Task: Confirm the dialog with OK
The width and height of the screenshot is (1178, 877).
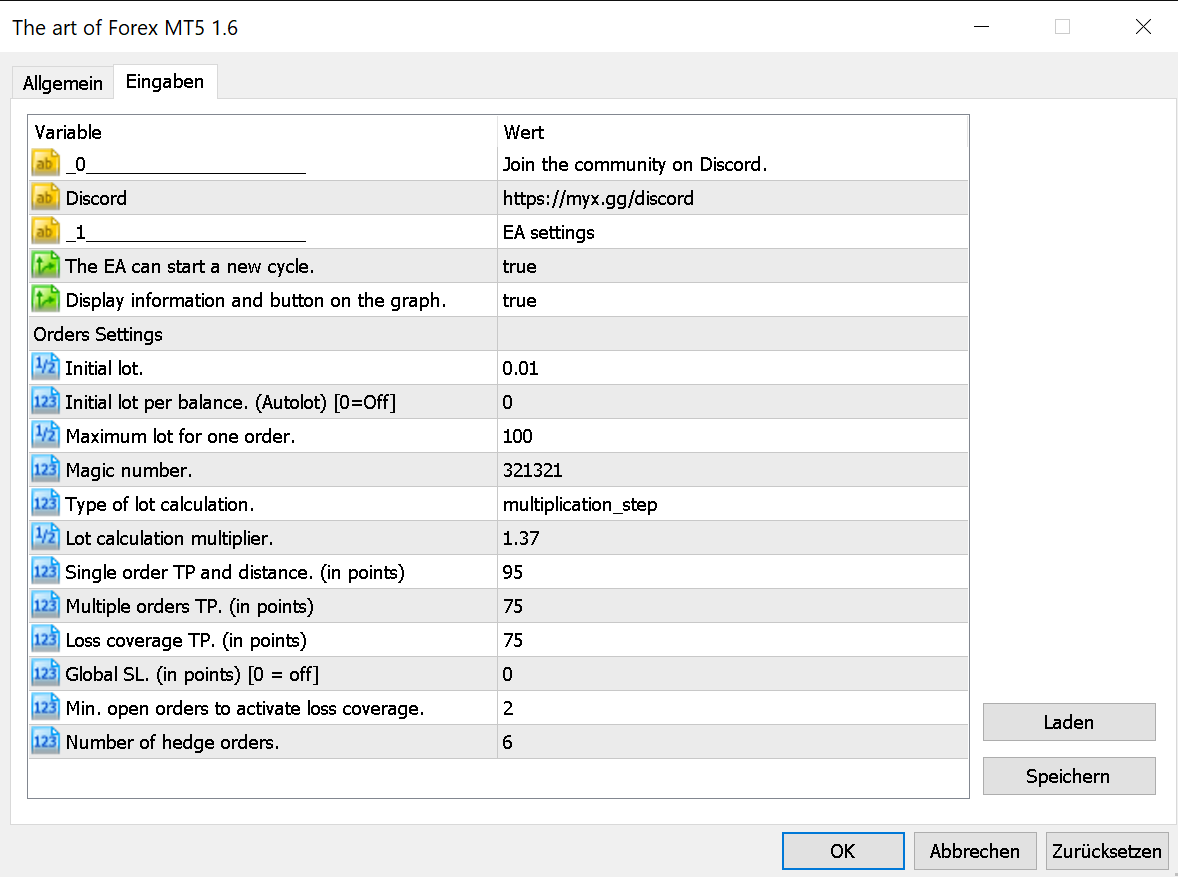Action: pos(842,851)
